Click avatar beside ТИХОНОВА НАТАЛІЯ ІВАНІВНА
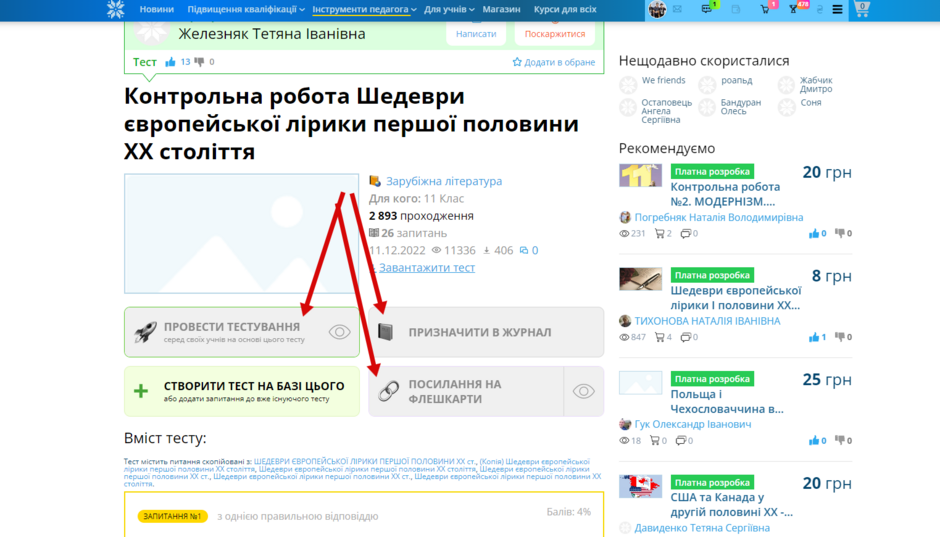The height and width of the screenshot is (537, 940). coord(625,321)
